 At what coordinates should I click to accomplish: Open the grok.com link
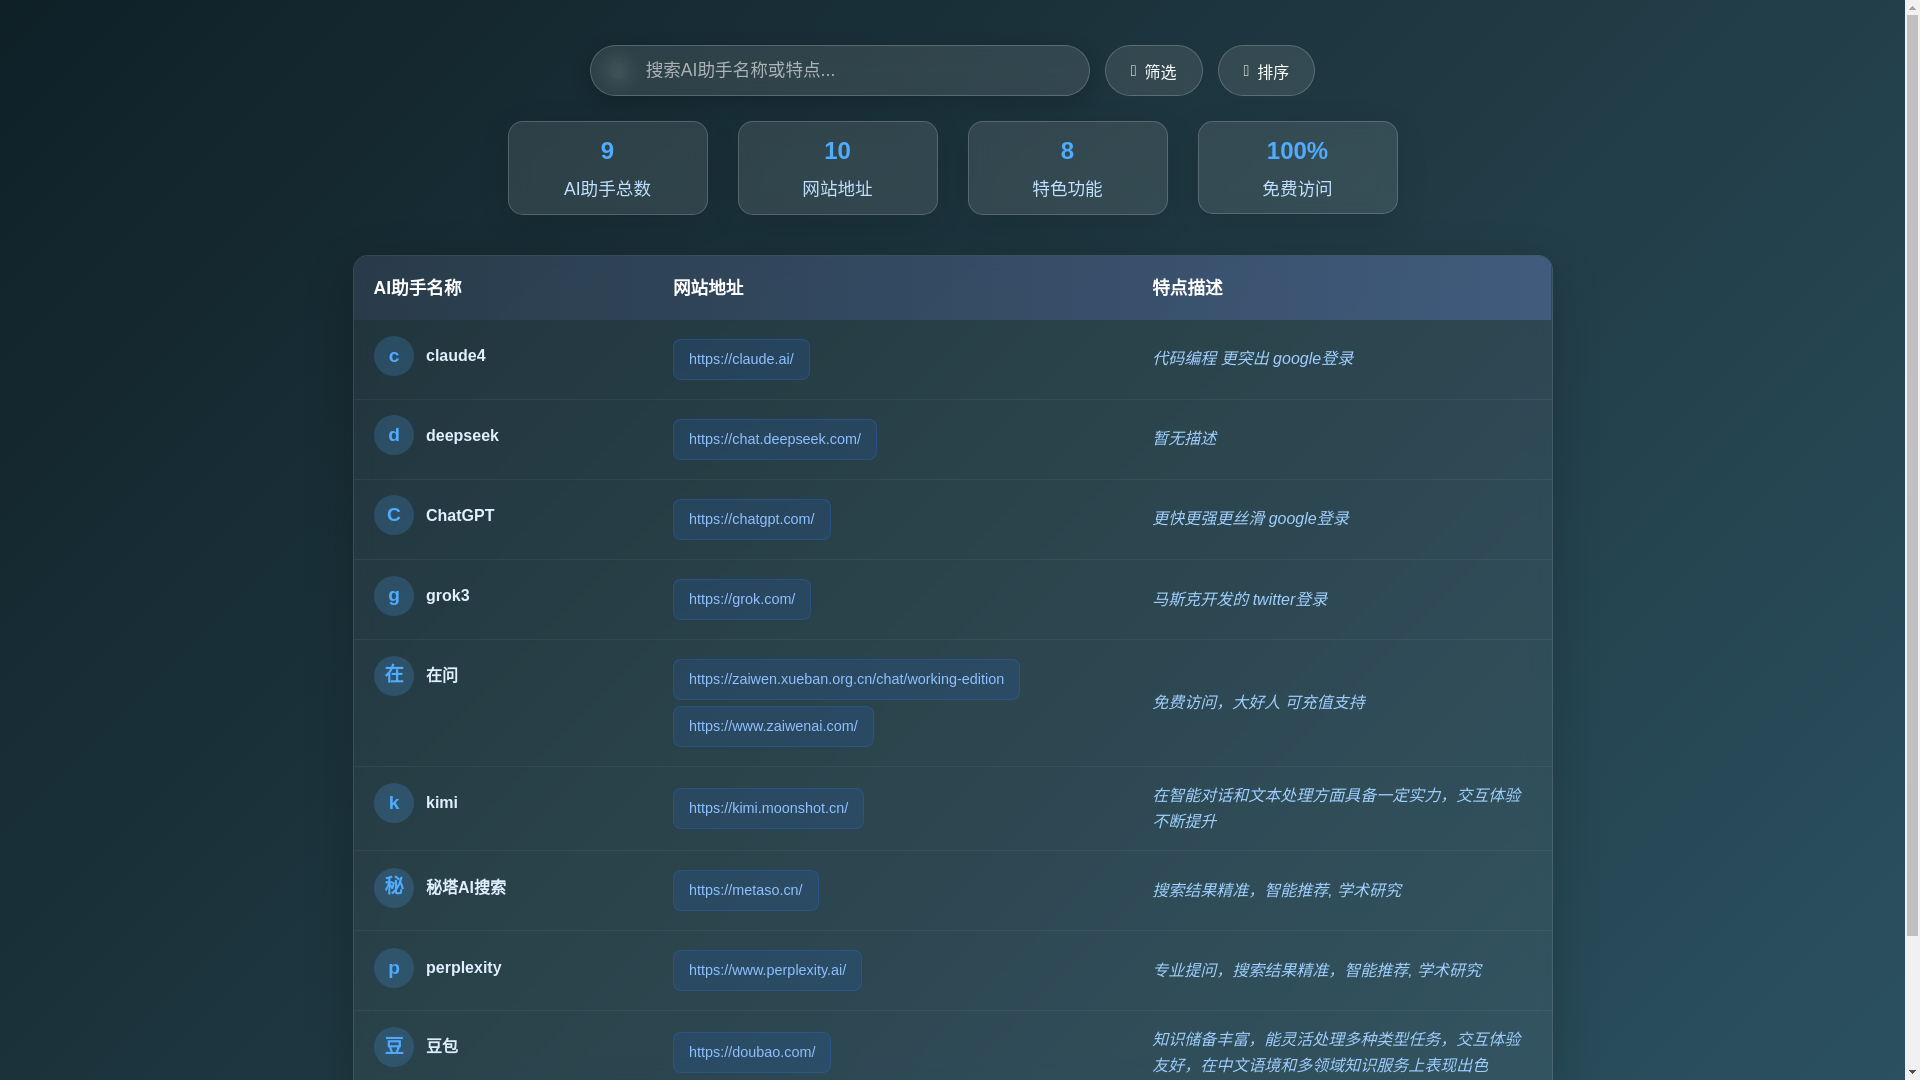(x=741, y=599)
